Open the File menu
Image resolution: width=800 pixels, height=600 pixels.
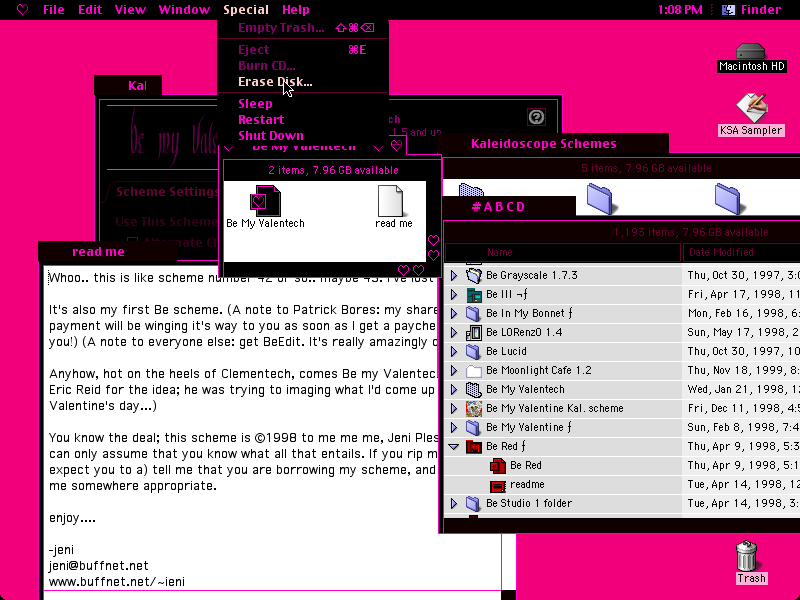click(x=54, y=10)
